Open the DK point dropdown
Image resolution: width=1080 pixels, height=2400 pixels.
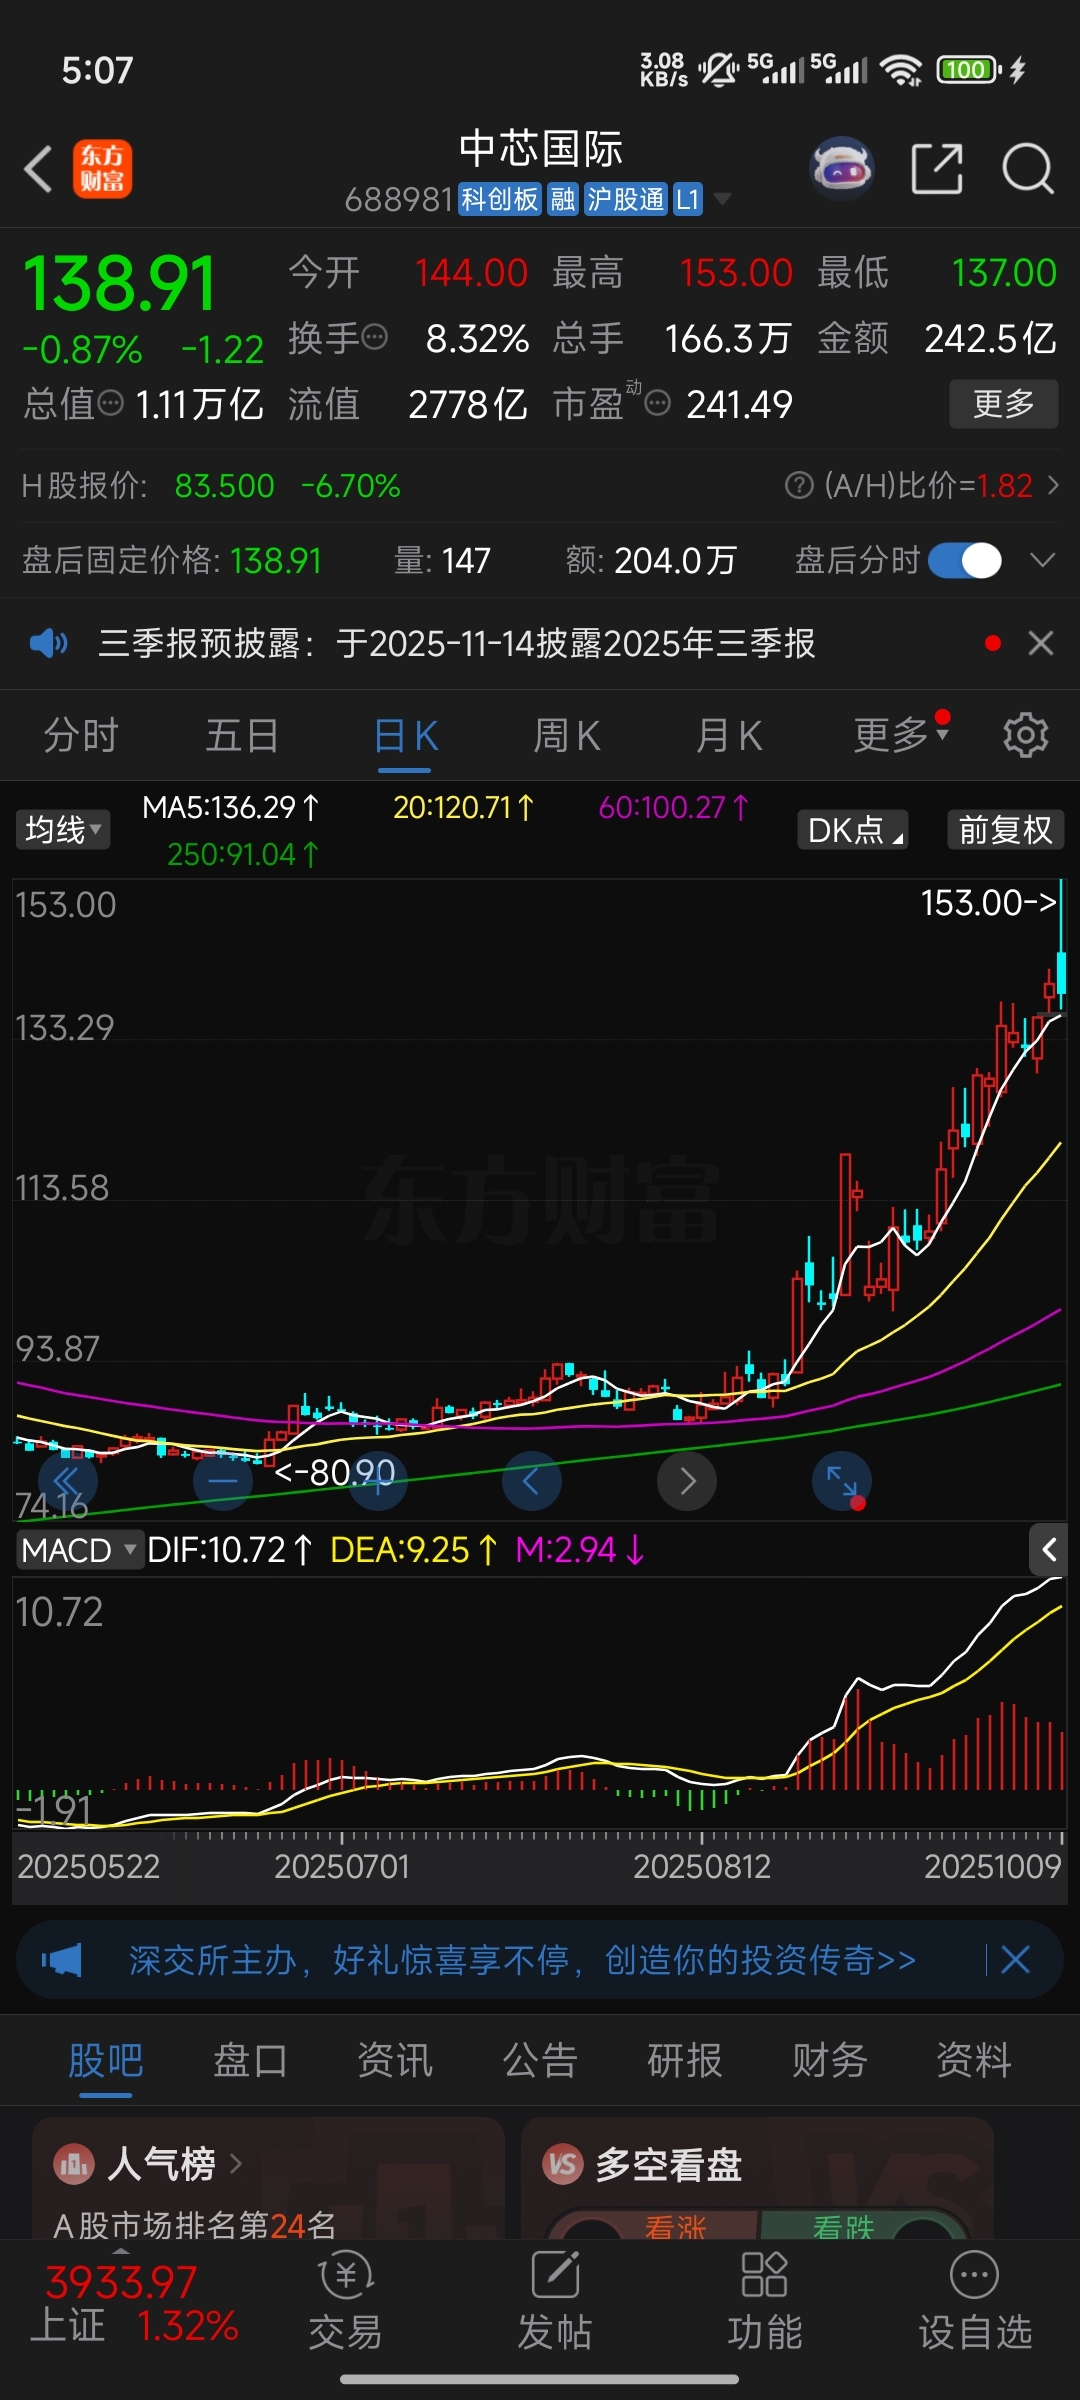click(852, 830)
